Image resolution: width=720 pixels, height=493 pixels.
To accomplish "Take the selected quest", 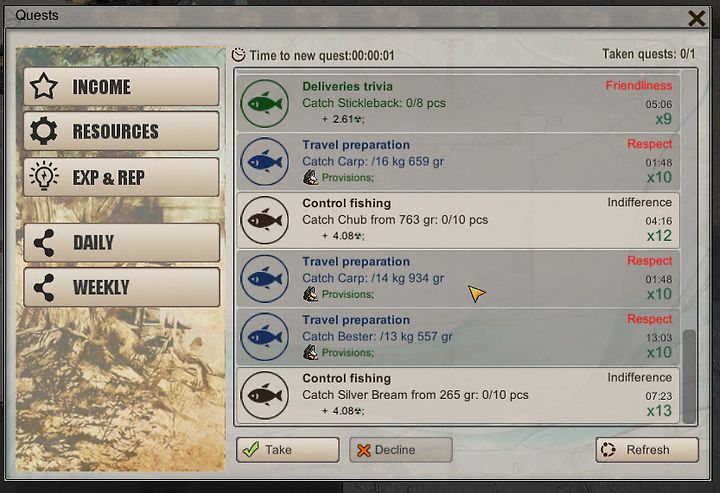I will click(288, 450).
